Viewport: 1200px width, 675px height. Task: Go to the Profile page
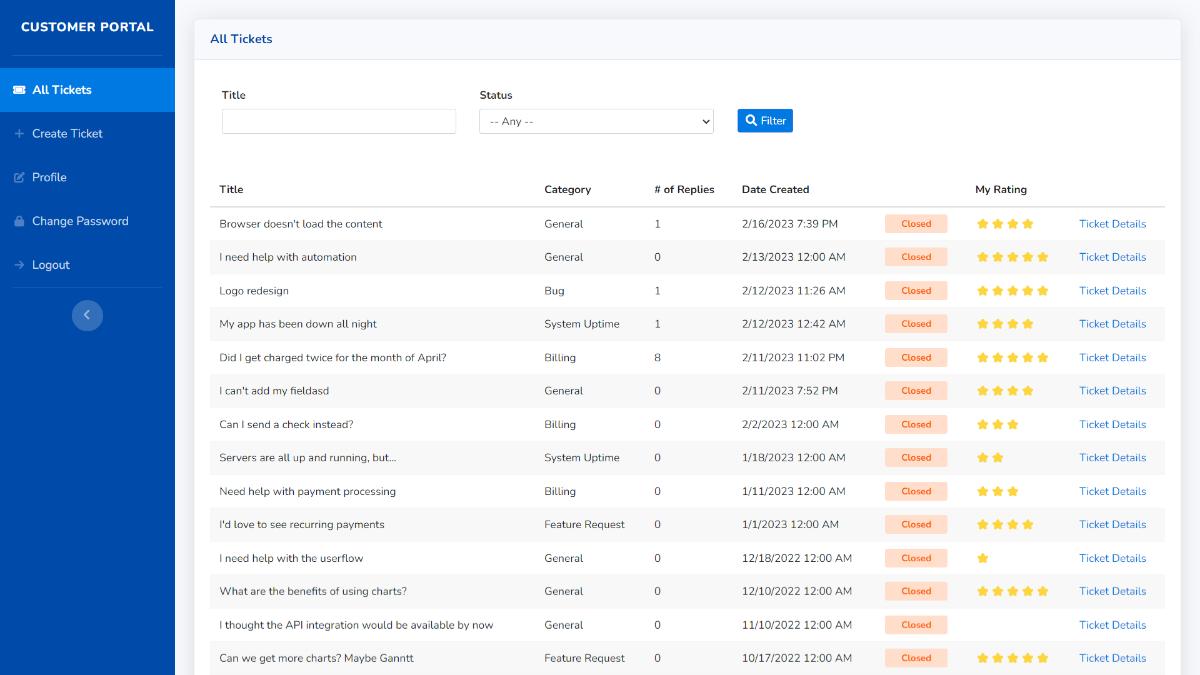click(x=49, y=177)
